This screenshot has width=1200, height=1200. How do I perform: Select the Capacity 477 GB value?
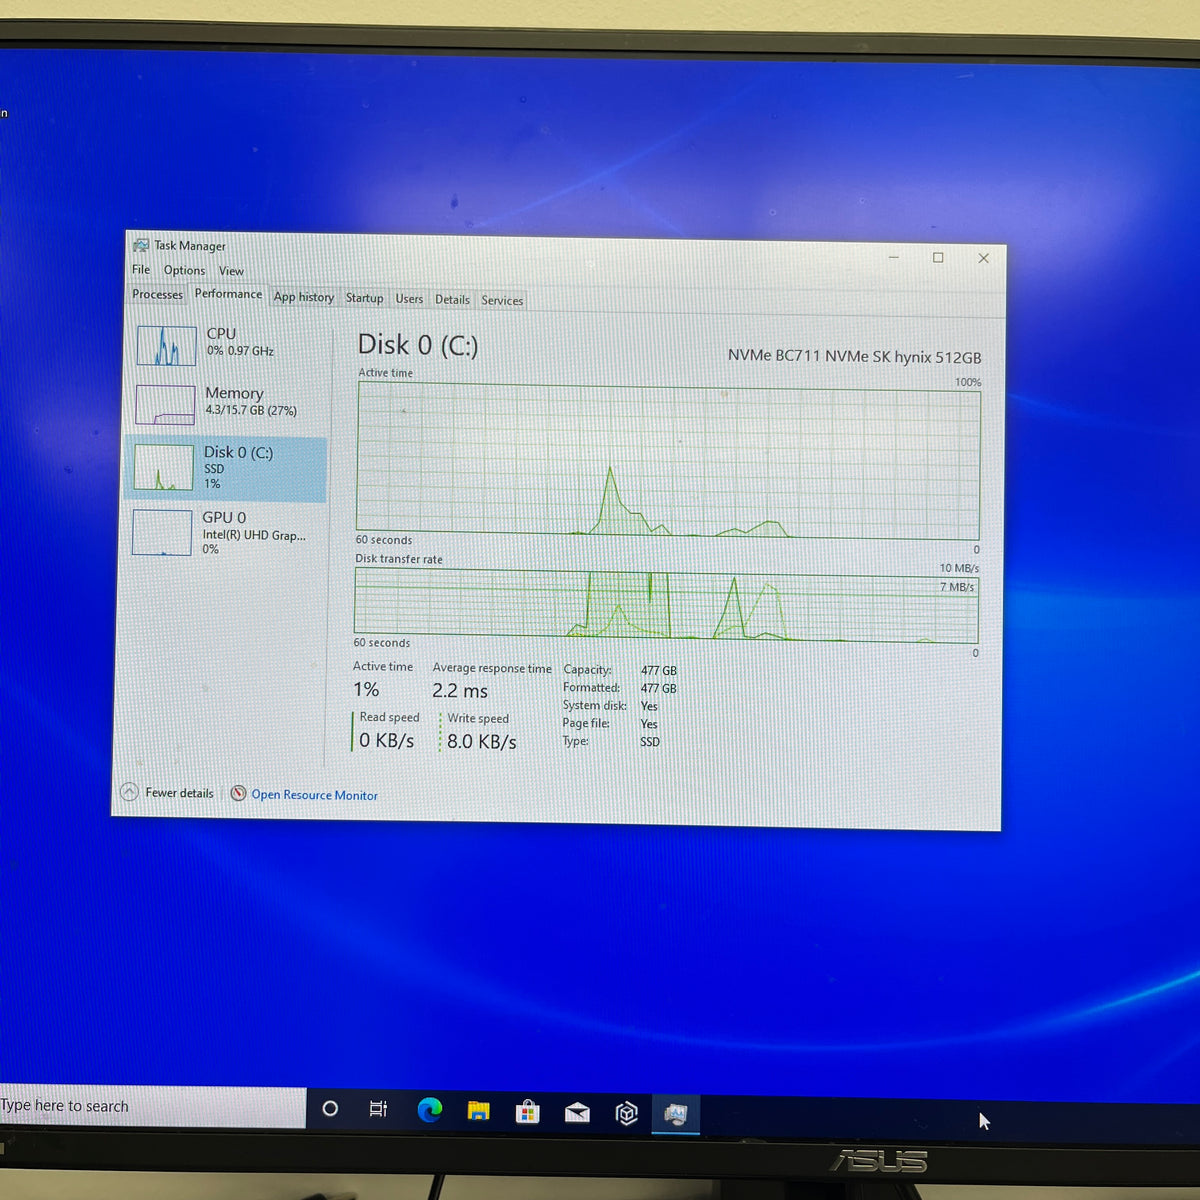click(659, 671)
